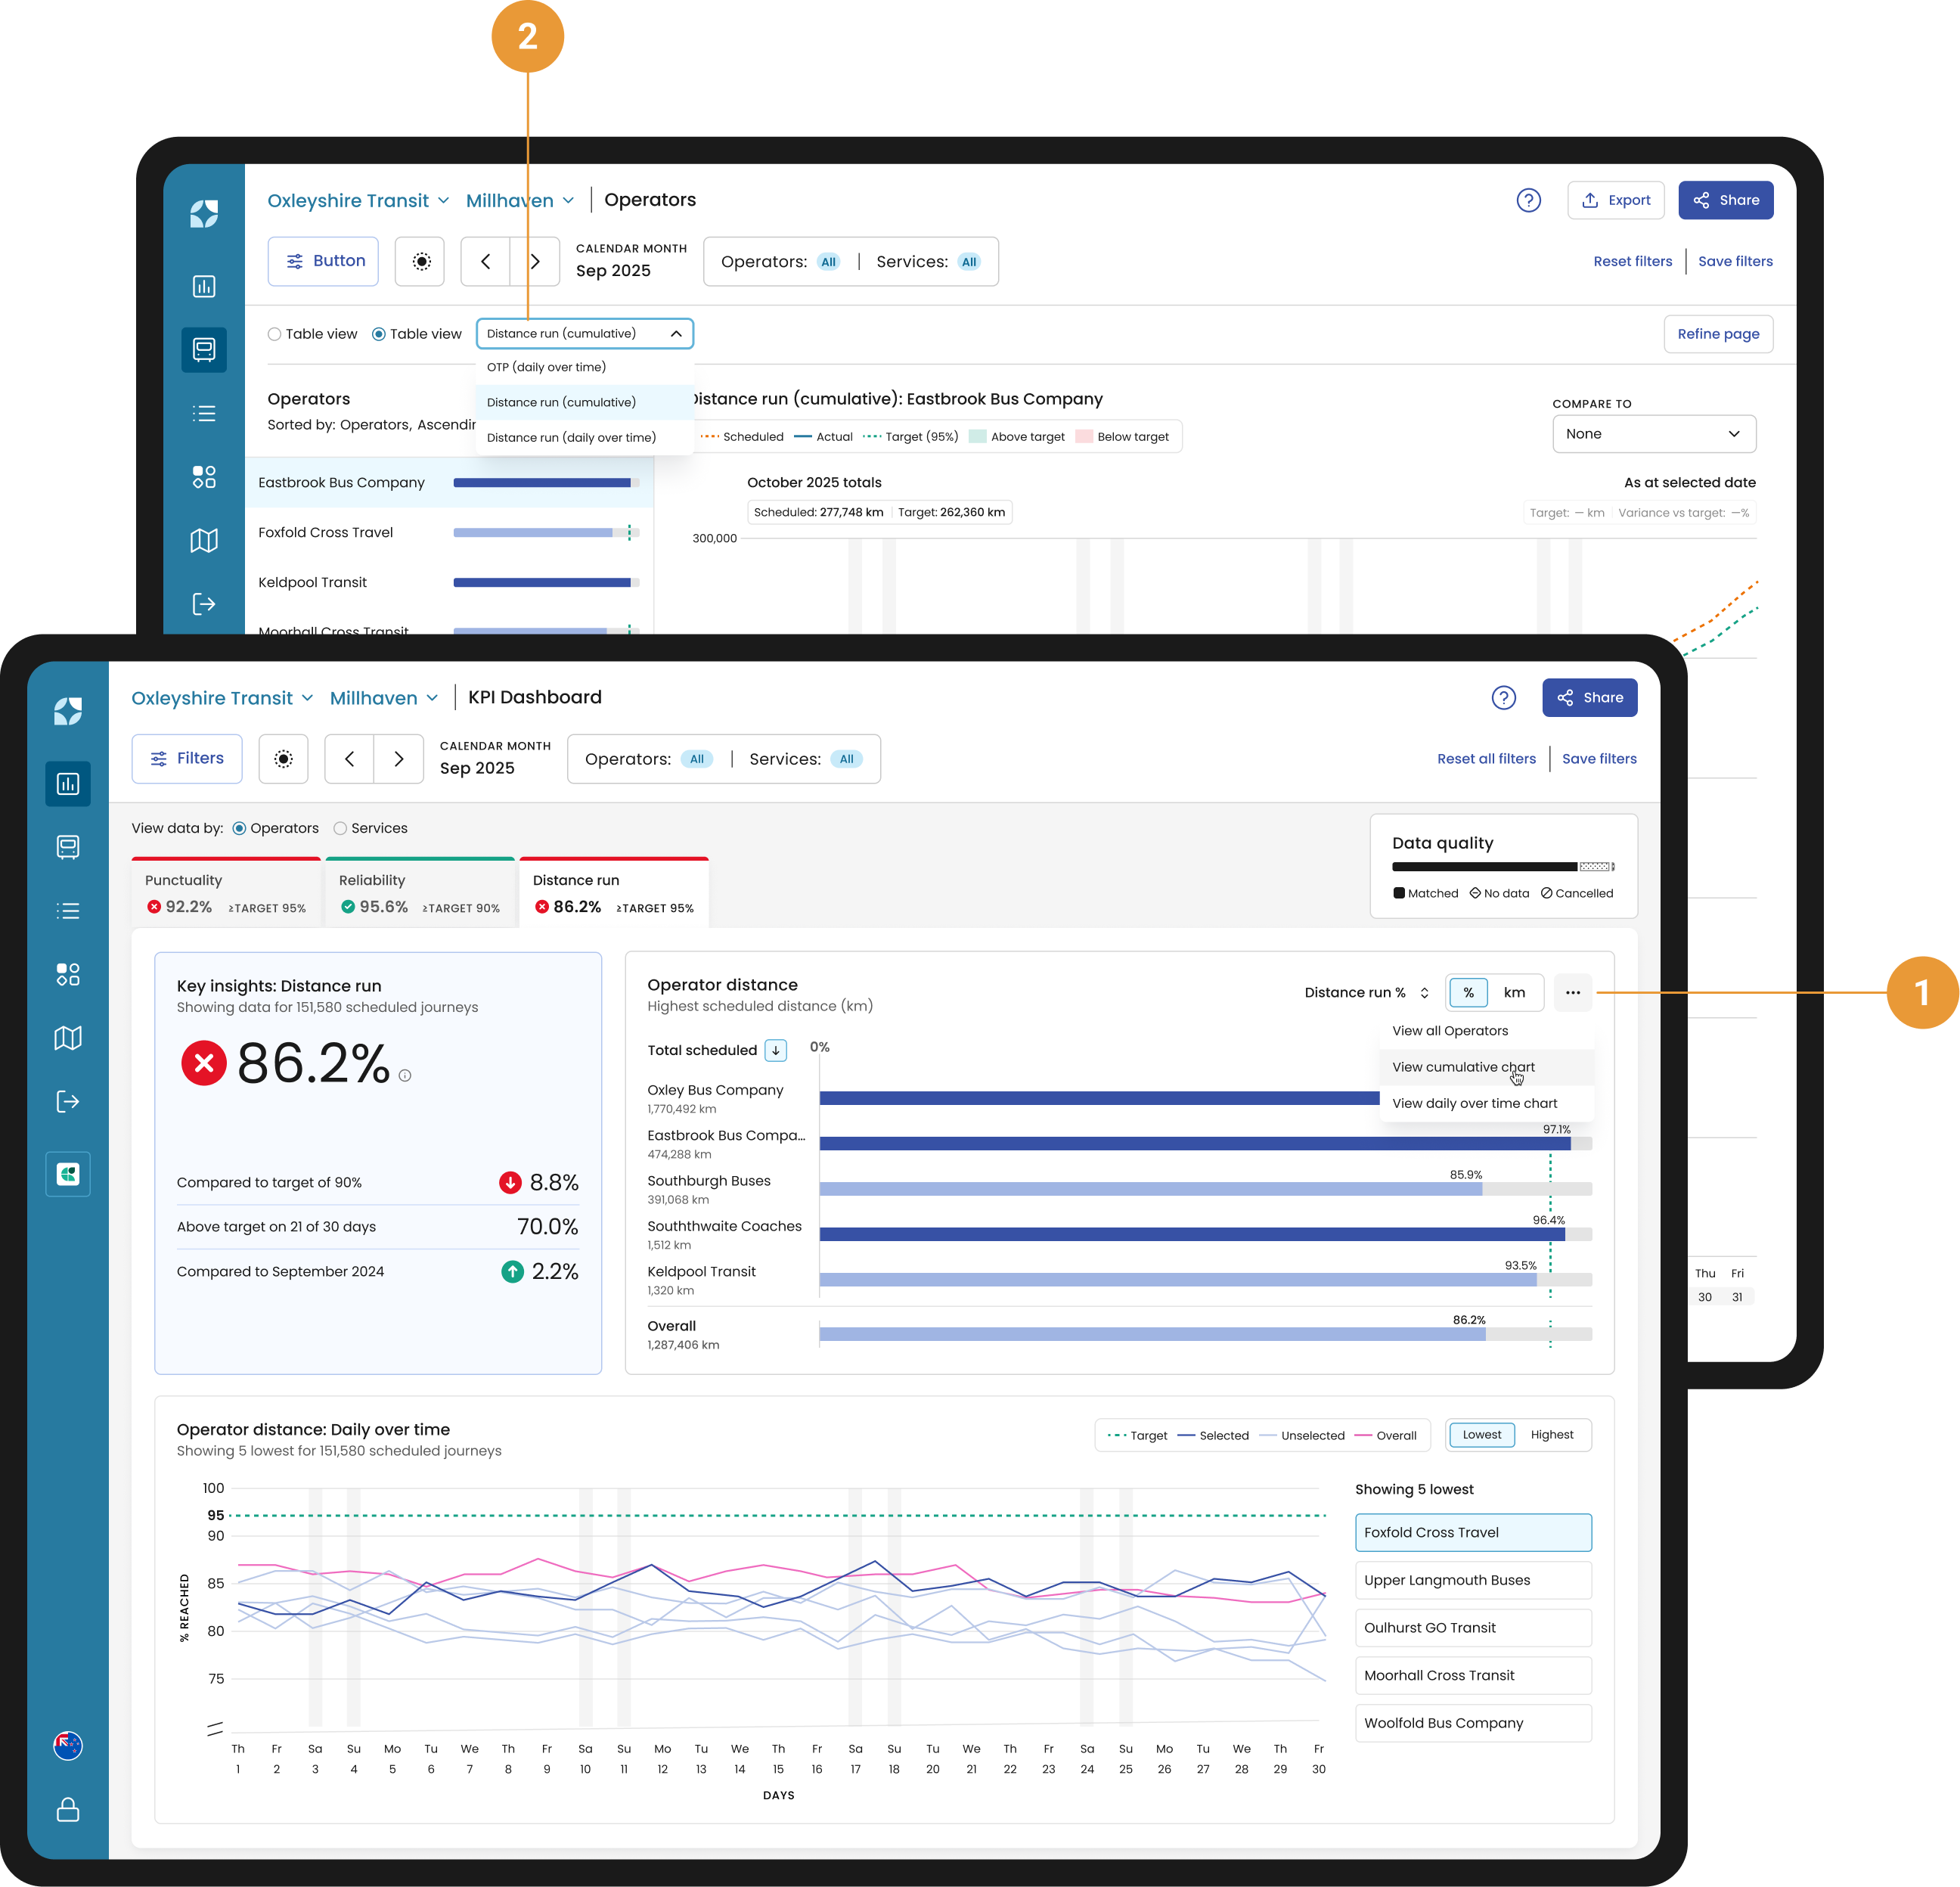Click the Reset all filters link
Image resolution: width=1960 pixels, height=1887 pixels.
[x=1486, y=759]
